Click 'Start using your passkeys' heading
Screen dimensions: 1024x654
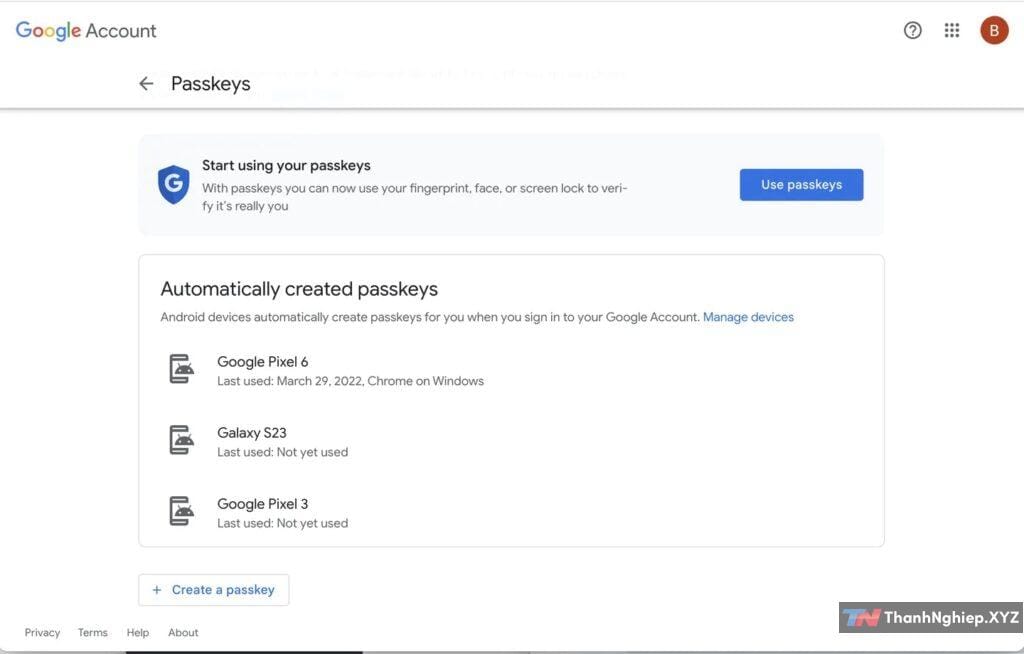point(286,166)
